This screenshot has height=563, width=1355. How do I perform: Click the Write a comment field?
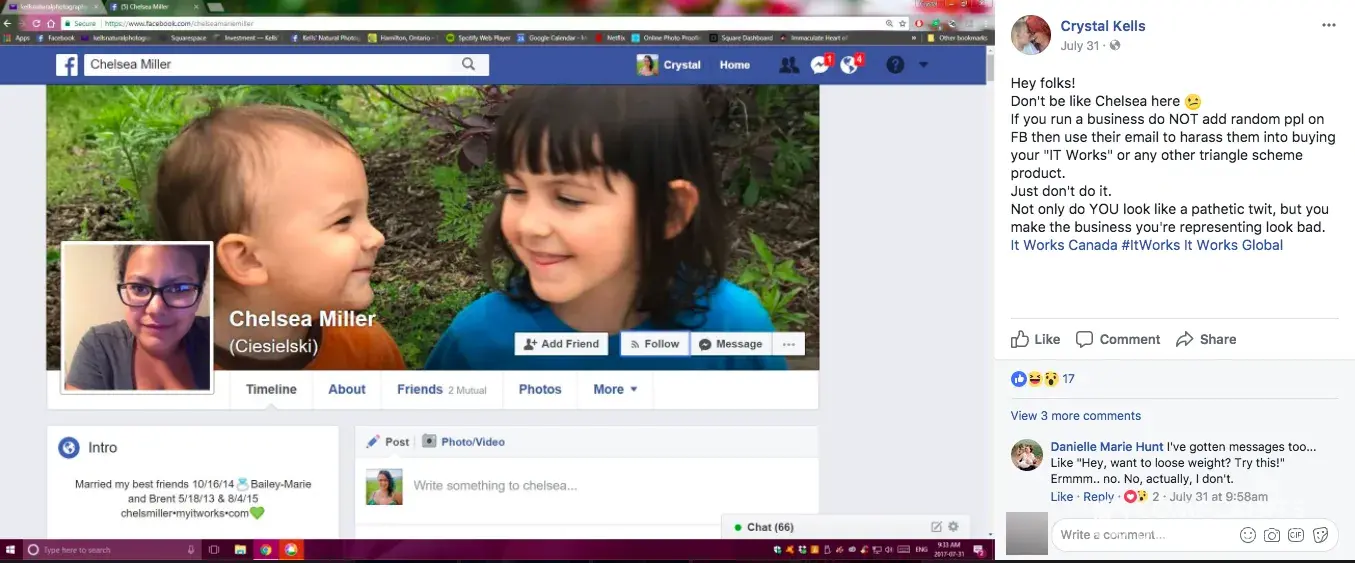(1140, 535)
